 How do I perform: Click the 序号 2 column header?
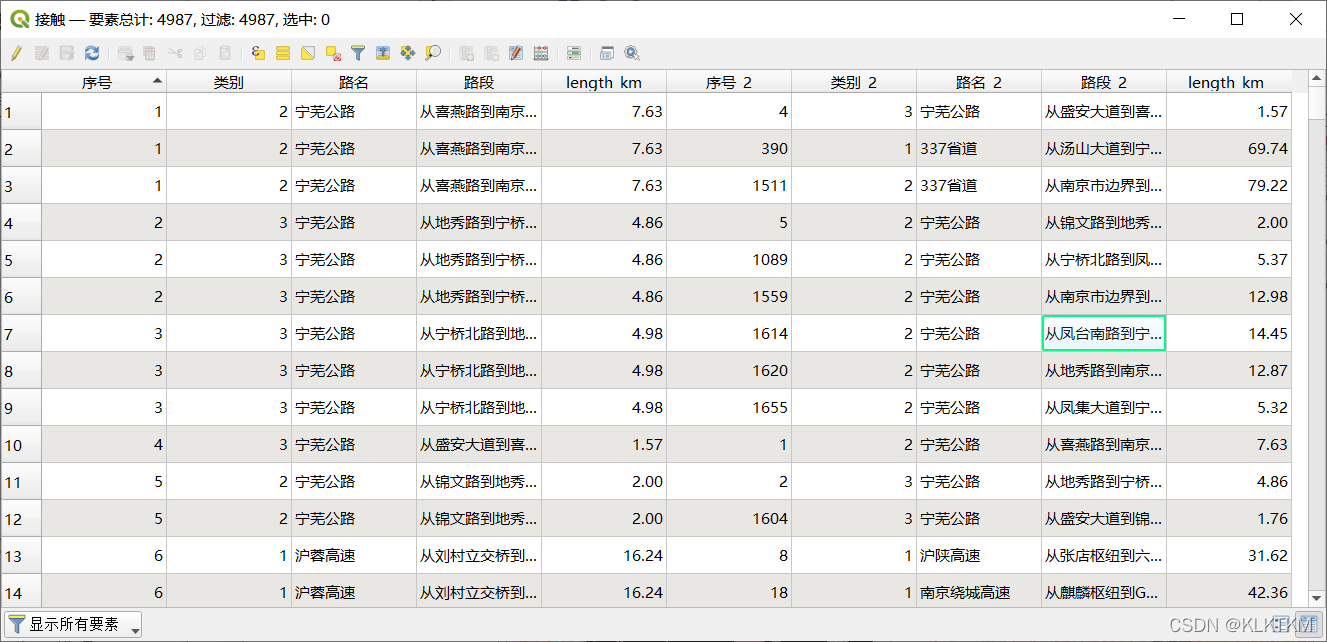pos(729,82)
